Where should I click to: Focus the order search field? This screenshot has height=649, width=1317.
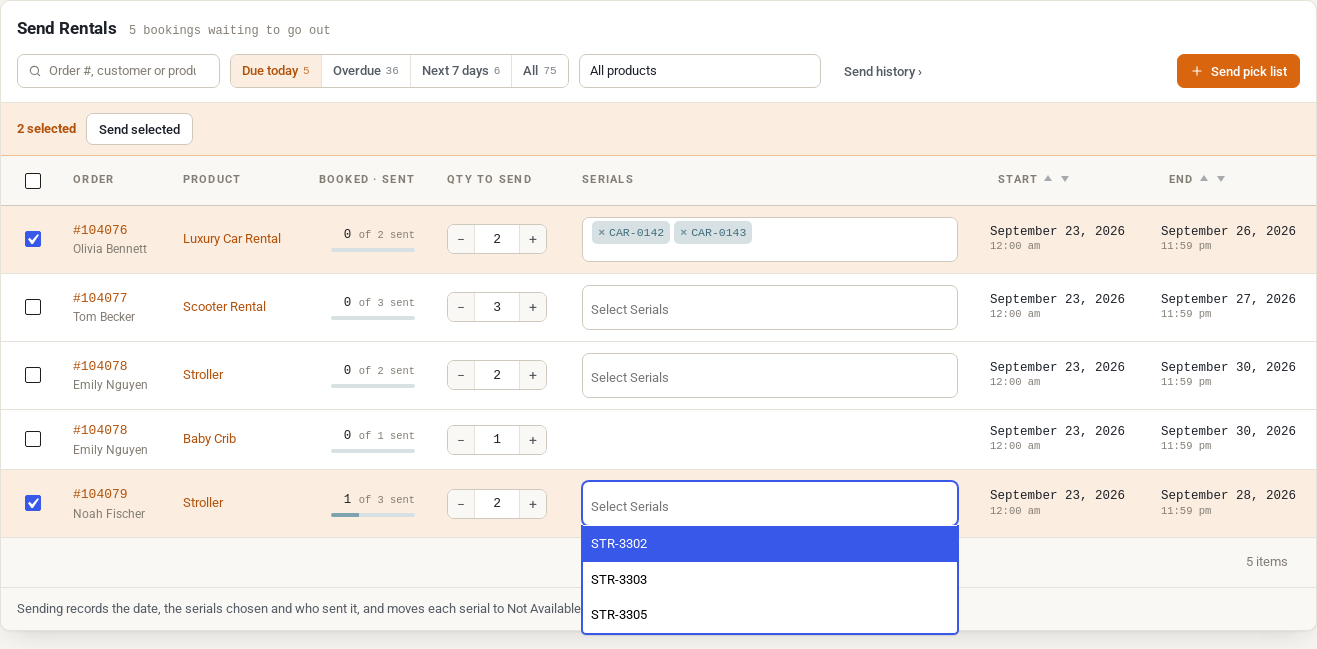[118, 71]
